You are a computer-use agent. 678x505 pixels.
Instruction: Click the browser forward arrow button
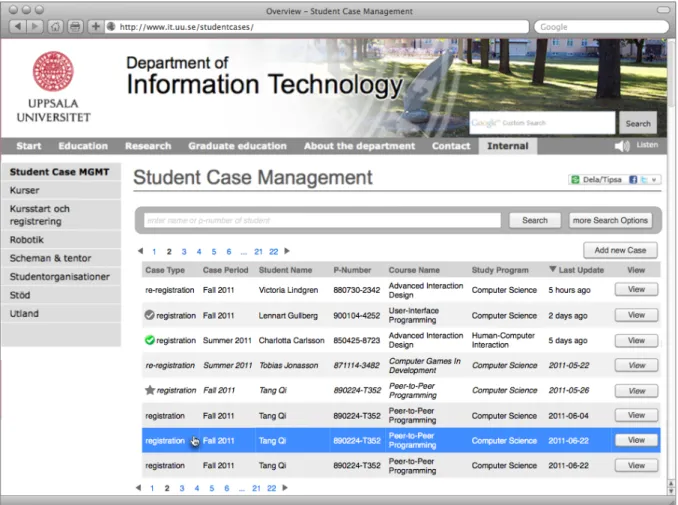pos(35,26)
